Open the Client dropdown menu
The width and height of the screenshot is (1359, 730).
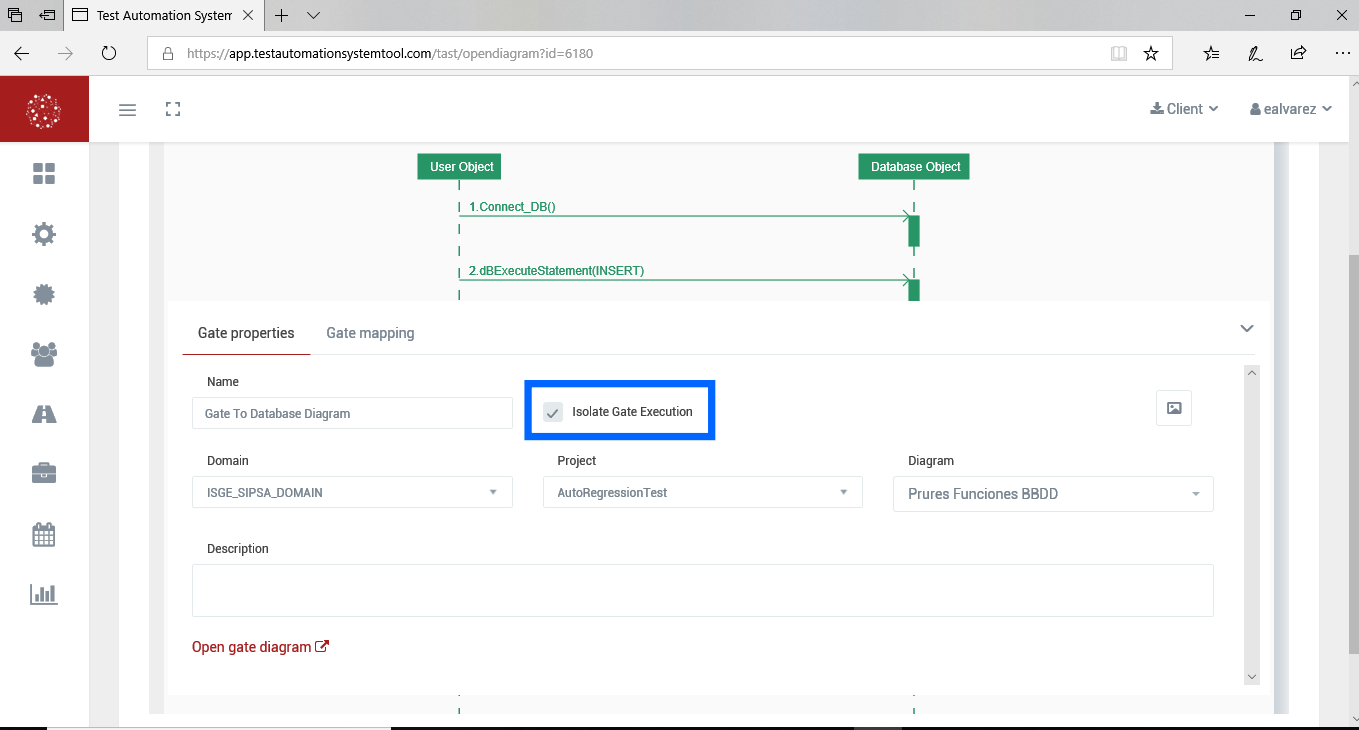tap(1184, 109)
